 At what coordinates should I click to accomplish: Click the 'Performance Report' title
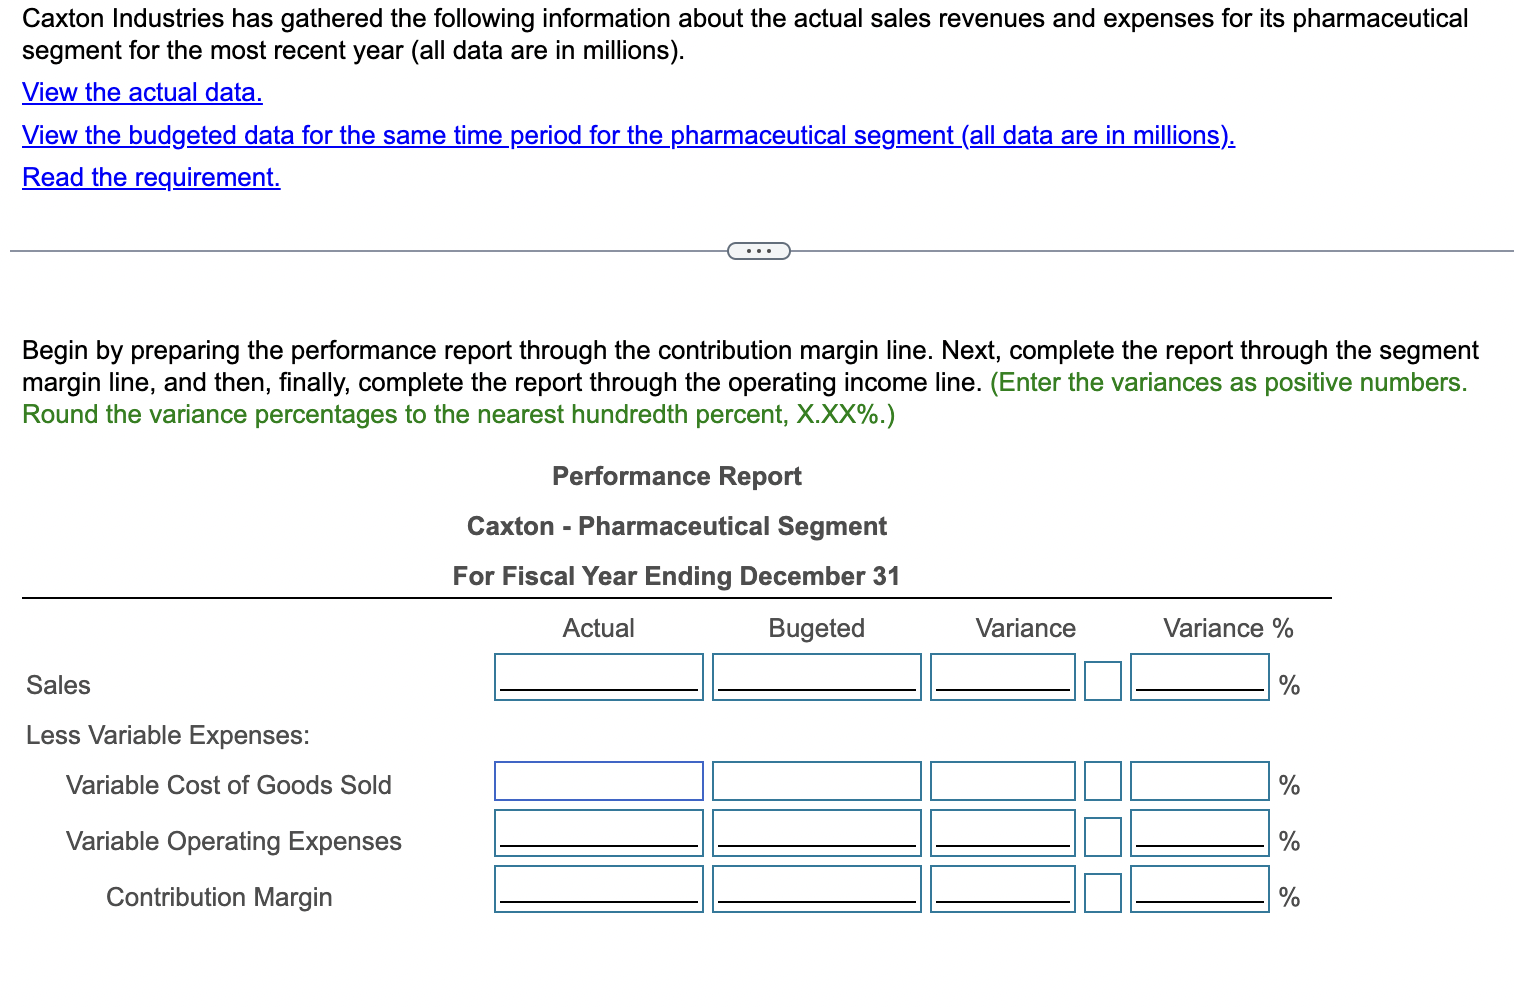click(x=677, y=476)
